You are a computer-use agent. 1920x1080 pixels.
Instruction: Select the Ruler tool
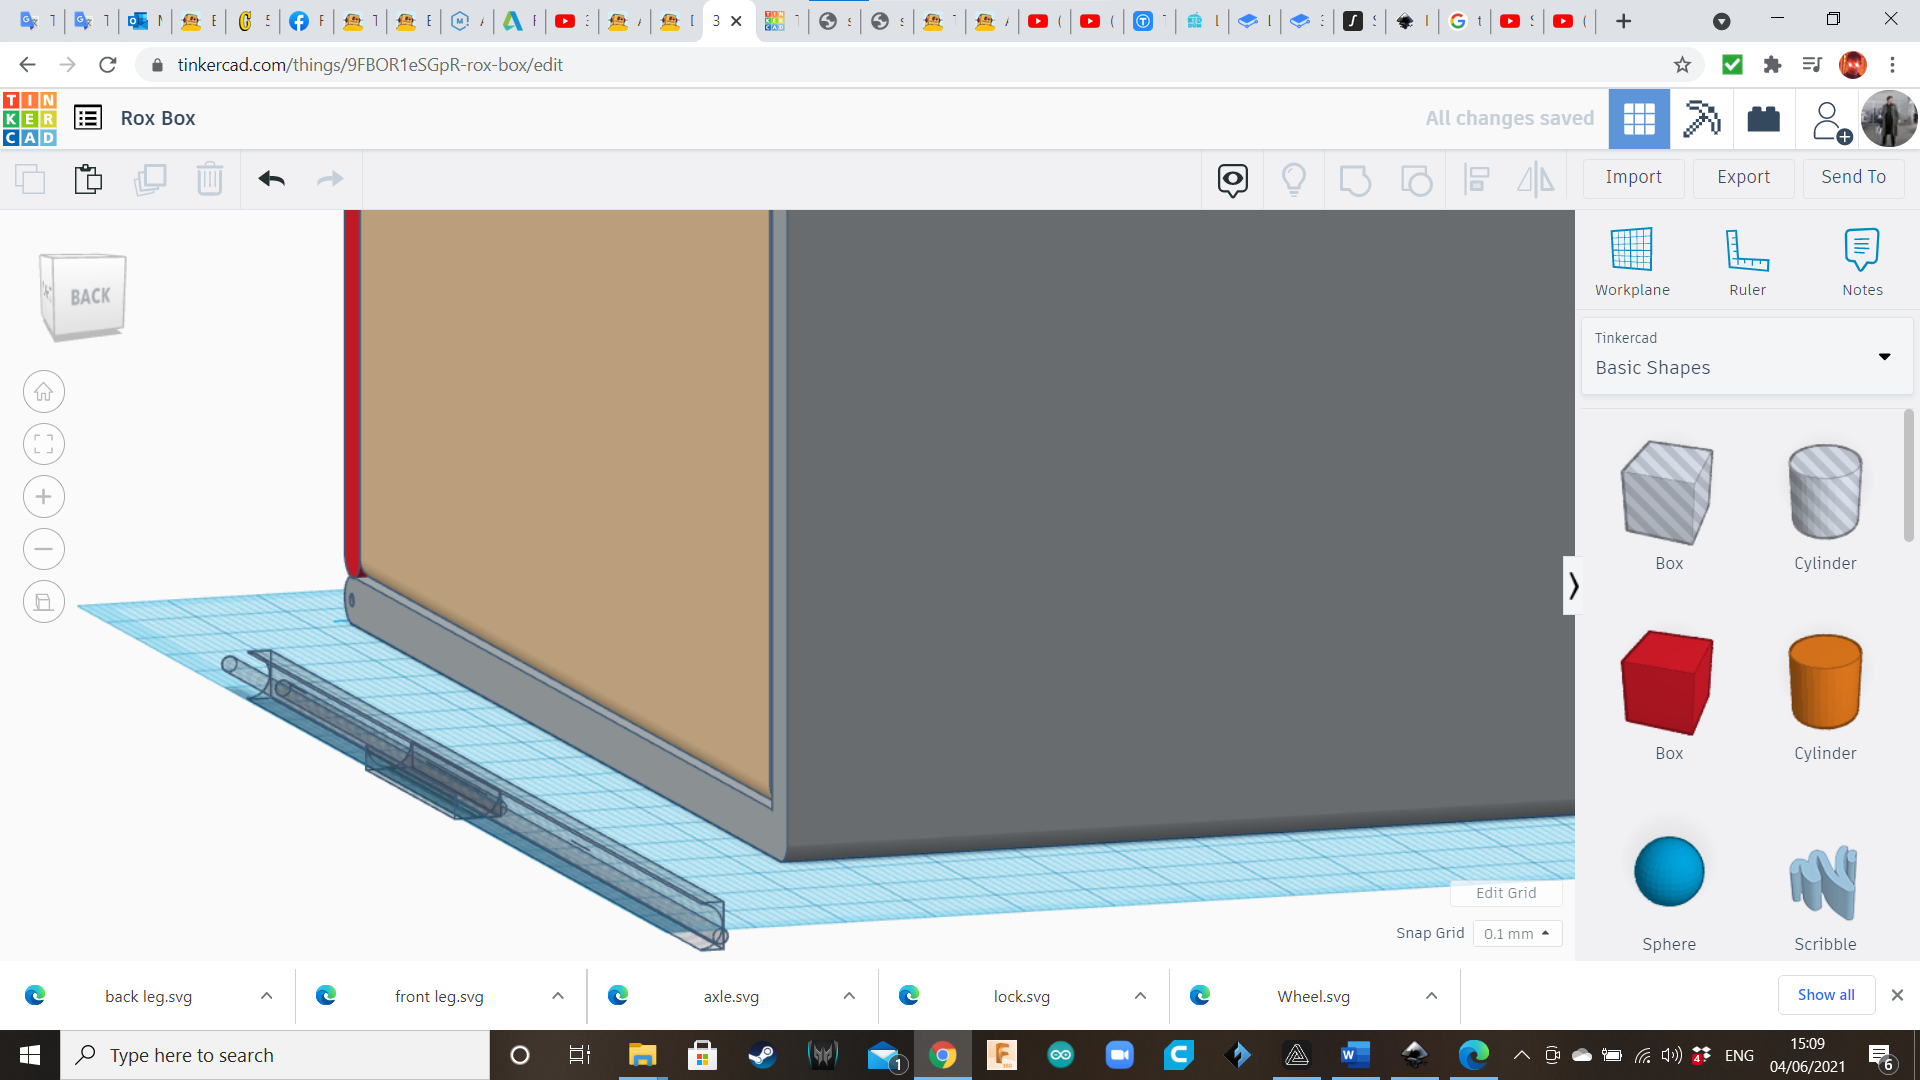[x=1747, y=250]
